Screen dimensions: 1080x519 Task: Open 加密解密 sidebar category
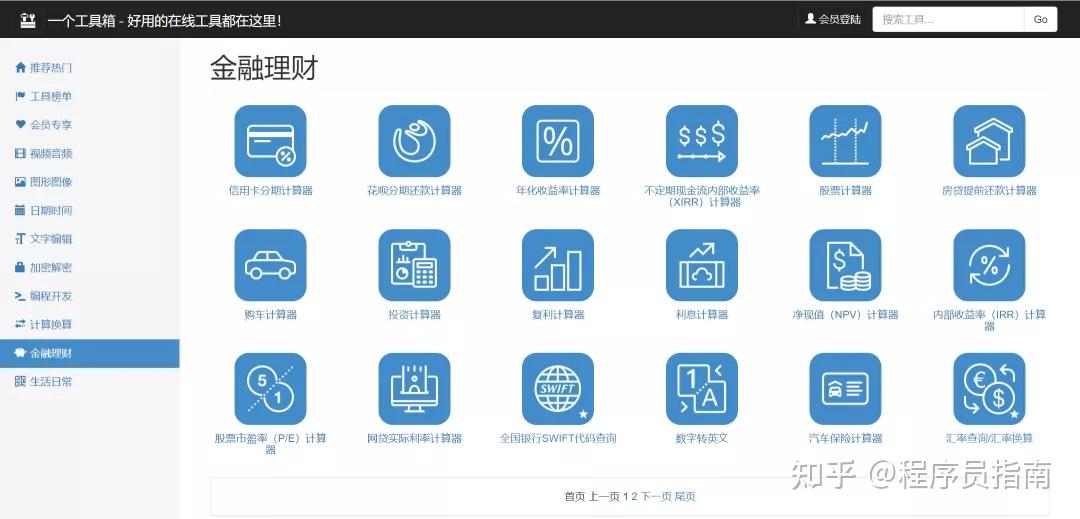pyautogui.click(x=50, y=268)
